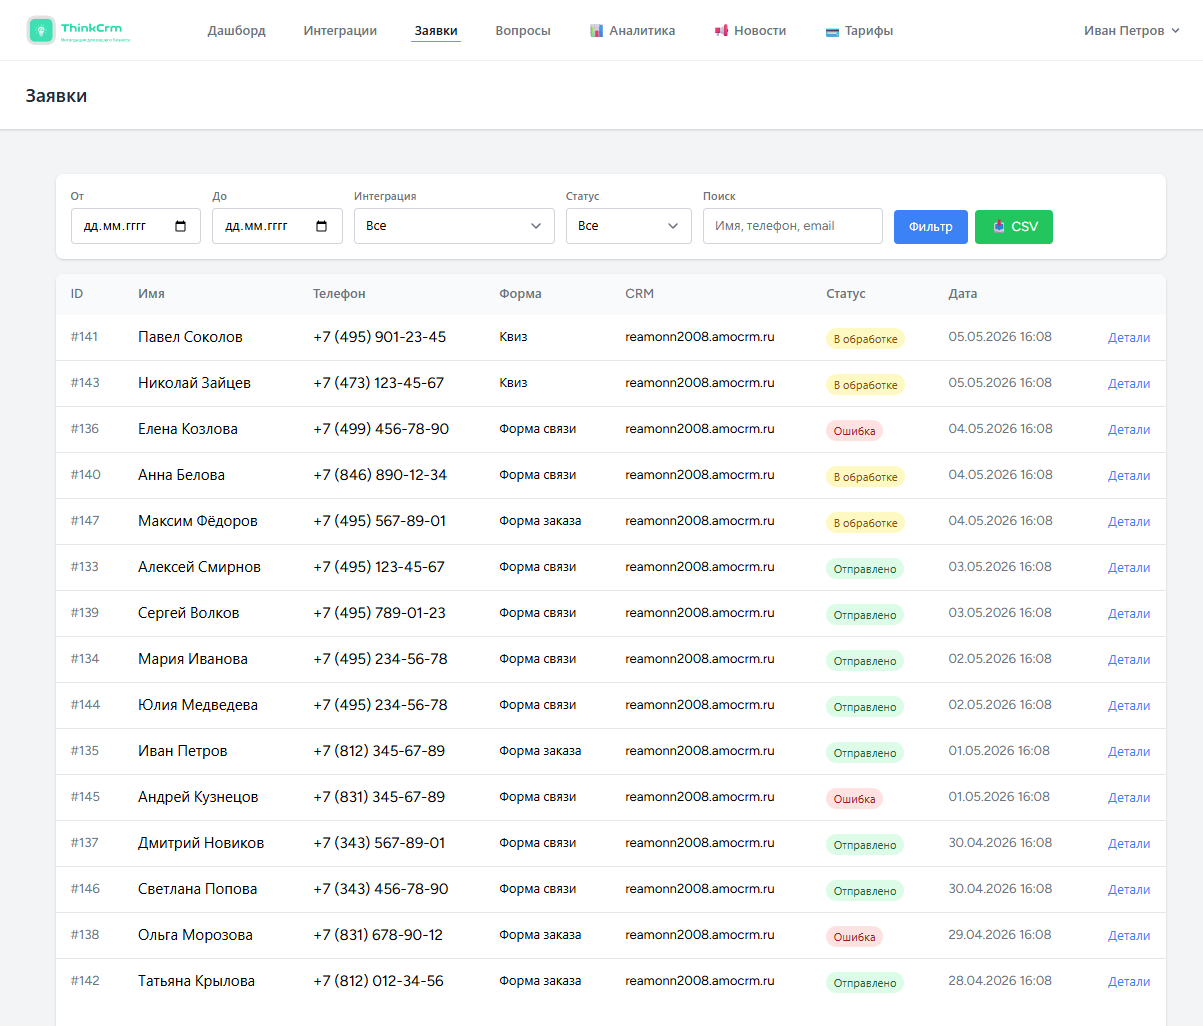Viewport: 1203px width, 1026px height.
Task: Apply filters with the Фильтр button
Action: click(x=931, y=227)
